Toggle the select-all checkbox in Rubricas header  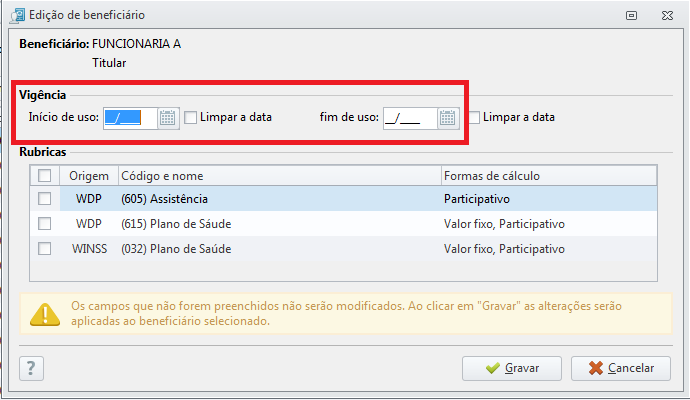click(44, 176)
